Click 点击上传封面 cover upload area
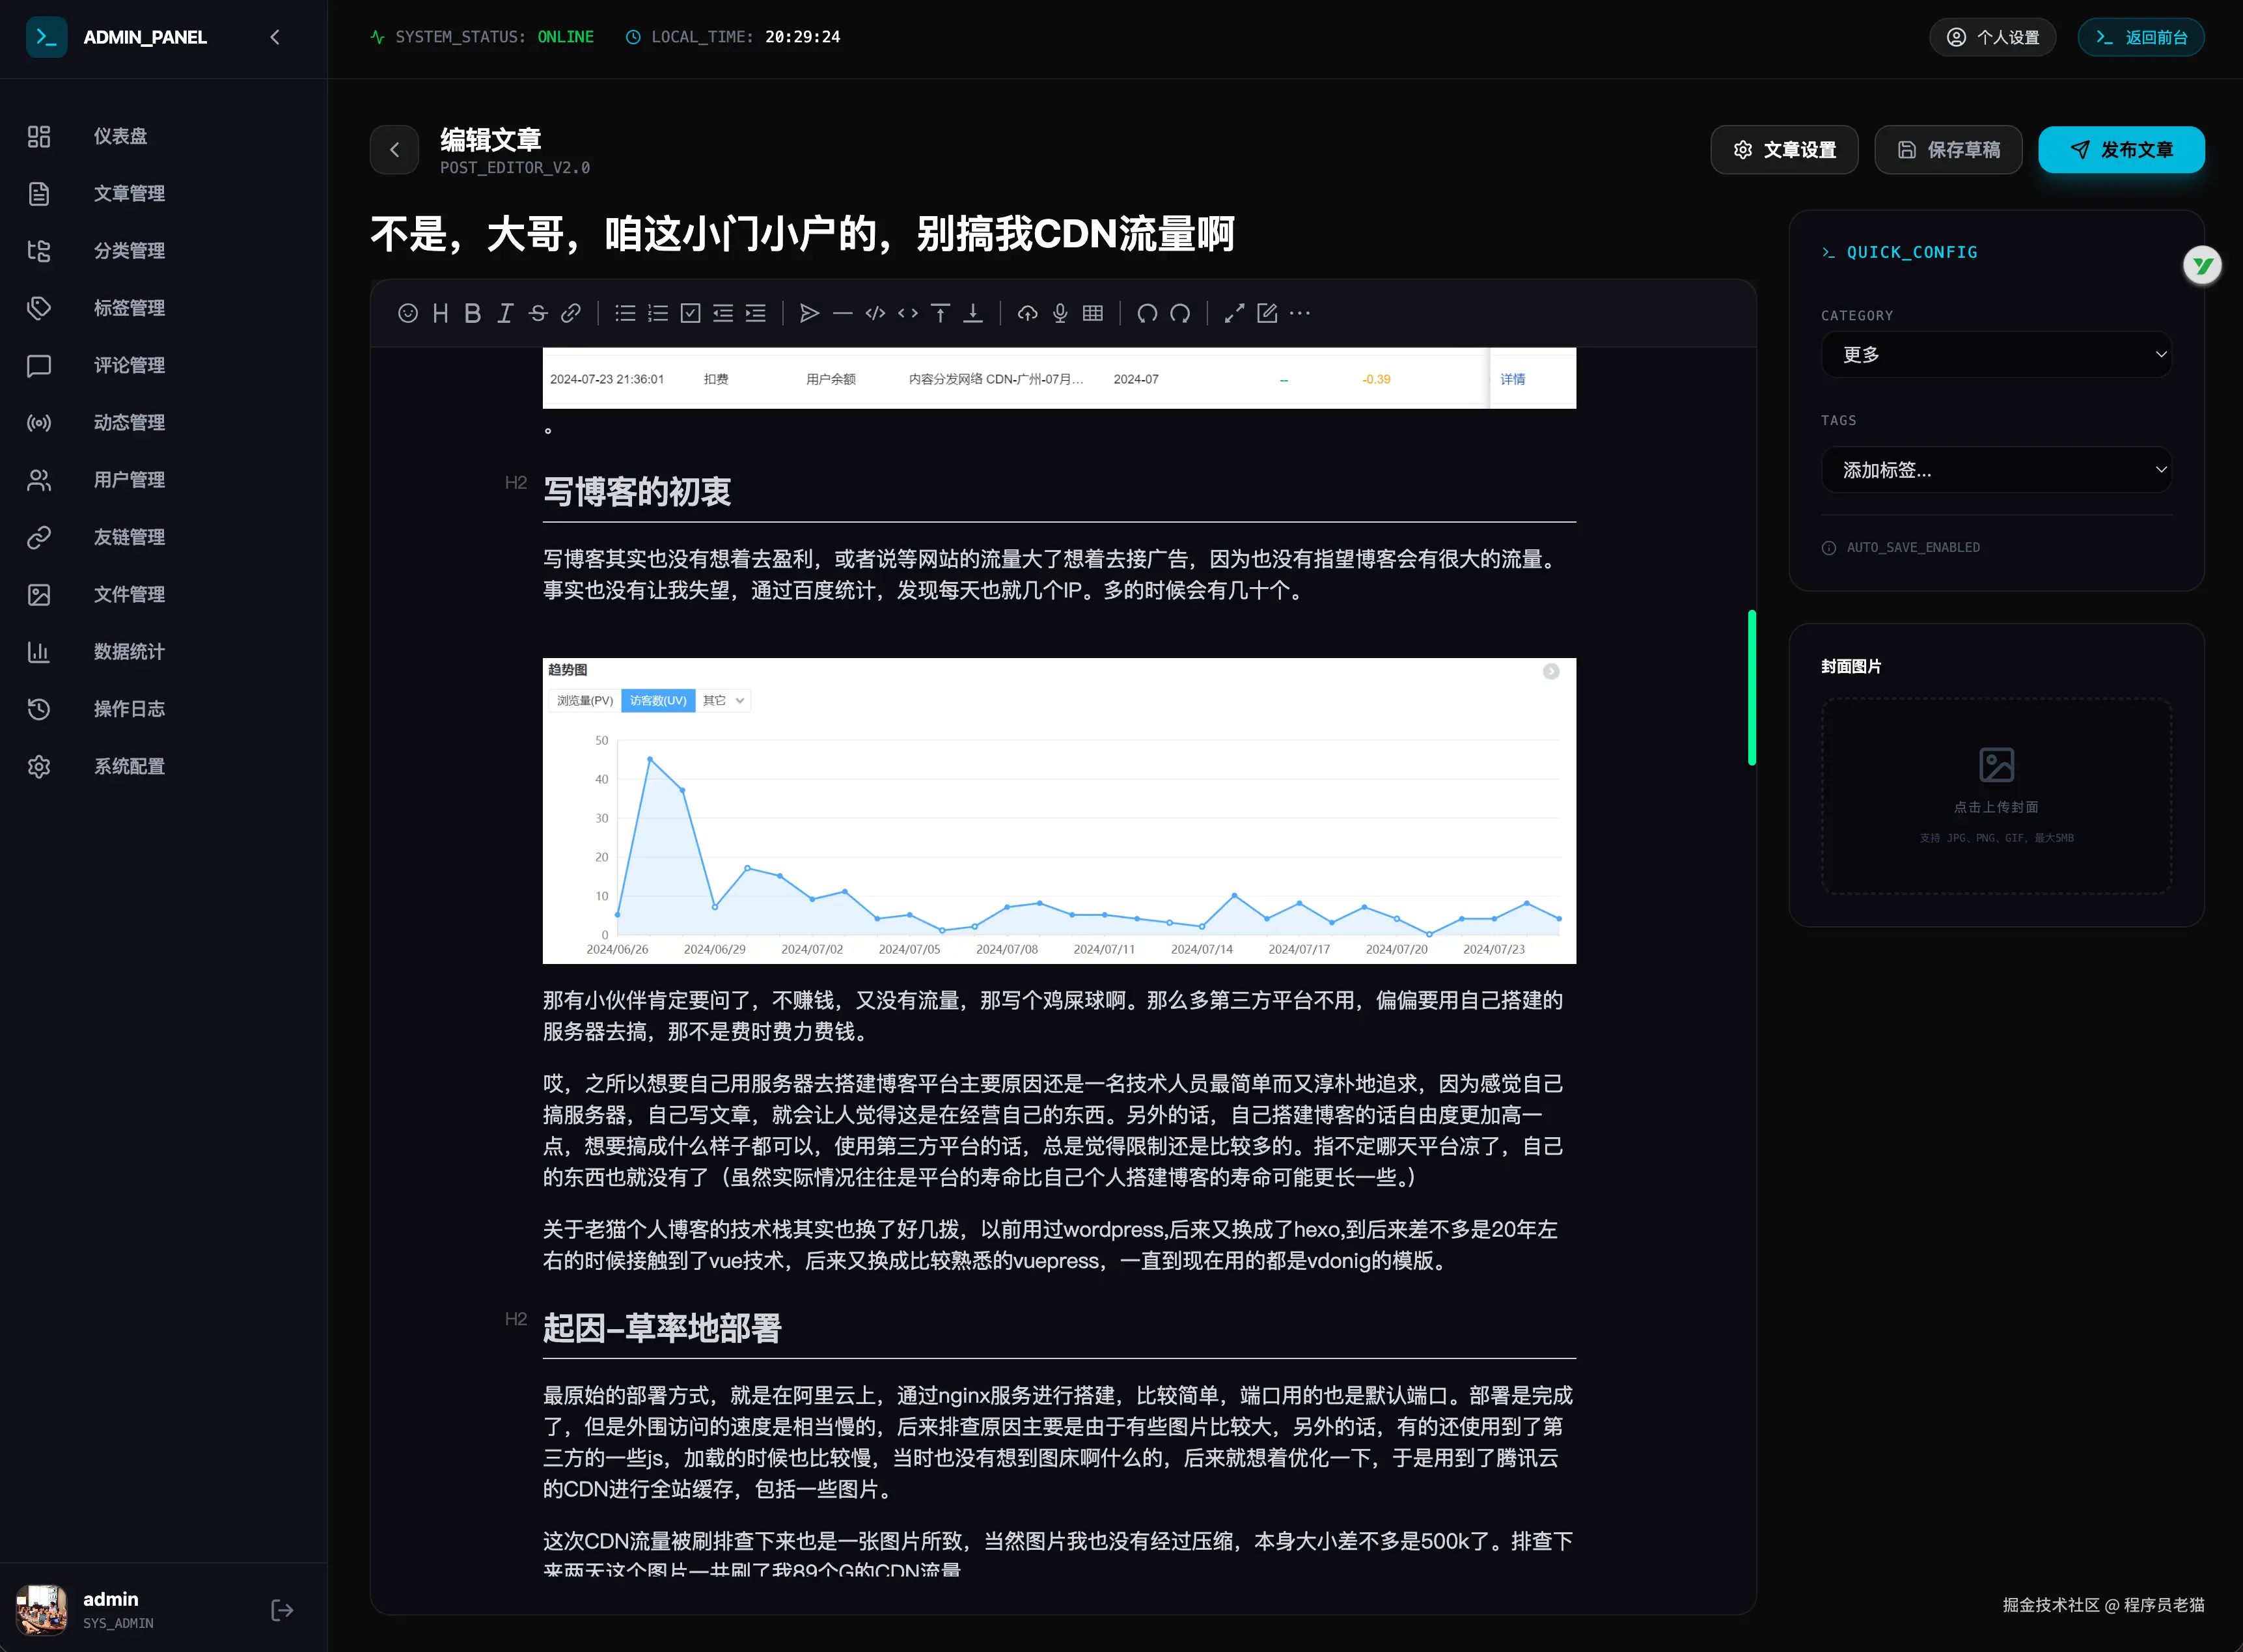Screen dimensions: 2243x1652 pos(1996,795)
